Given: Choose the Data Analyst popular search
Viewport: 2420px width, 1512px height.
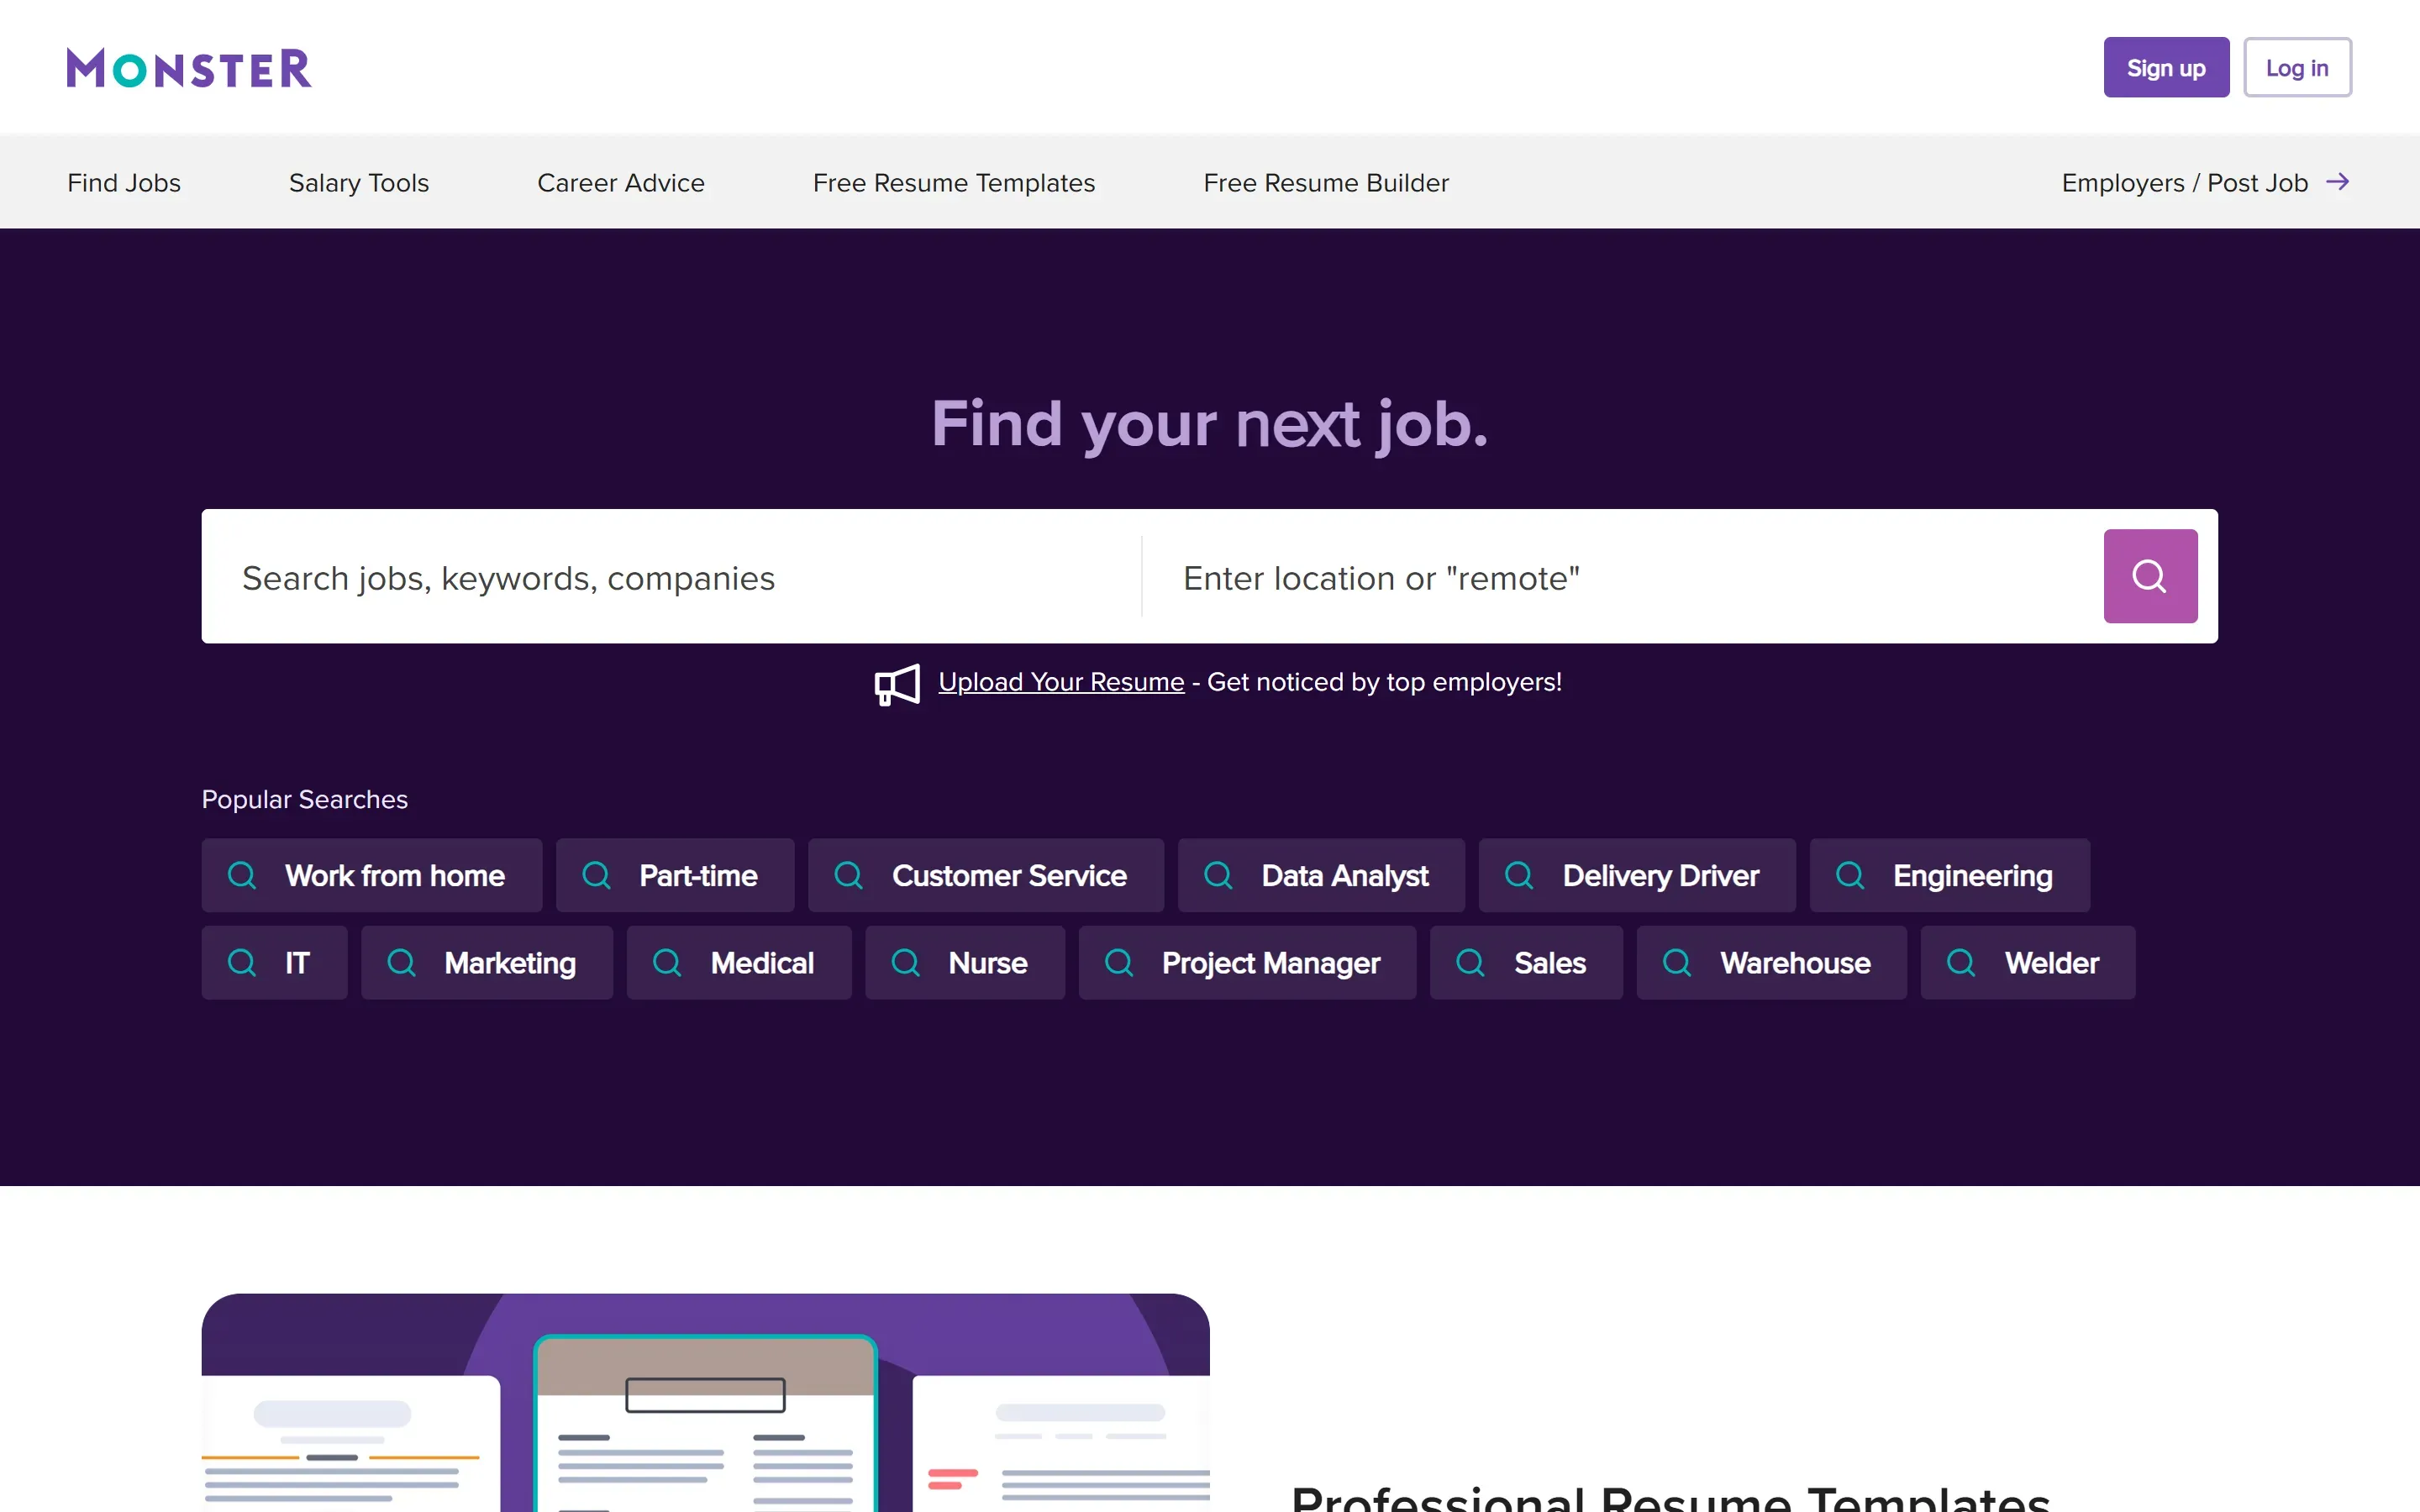Looking at the screenshot, I should pos(1321,875).
